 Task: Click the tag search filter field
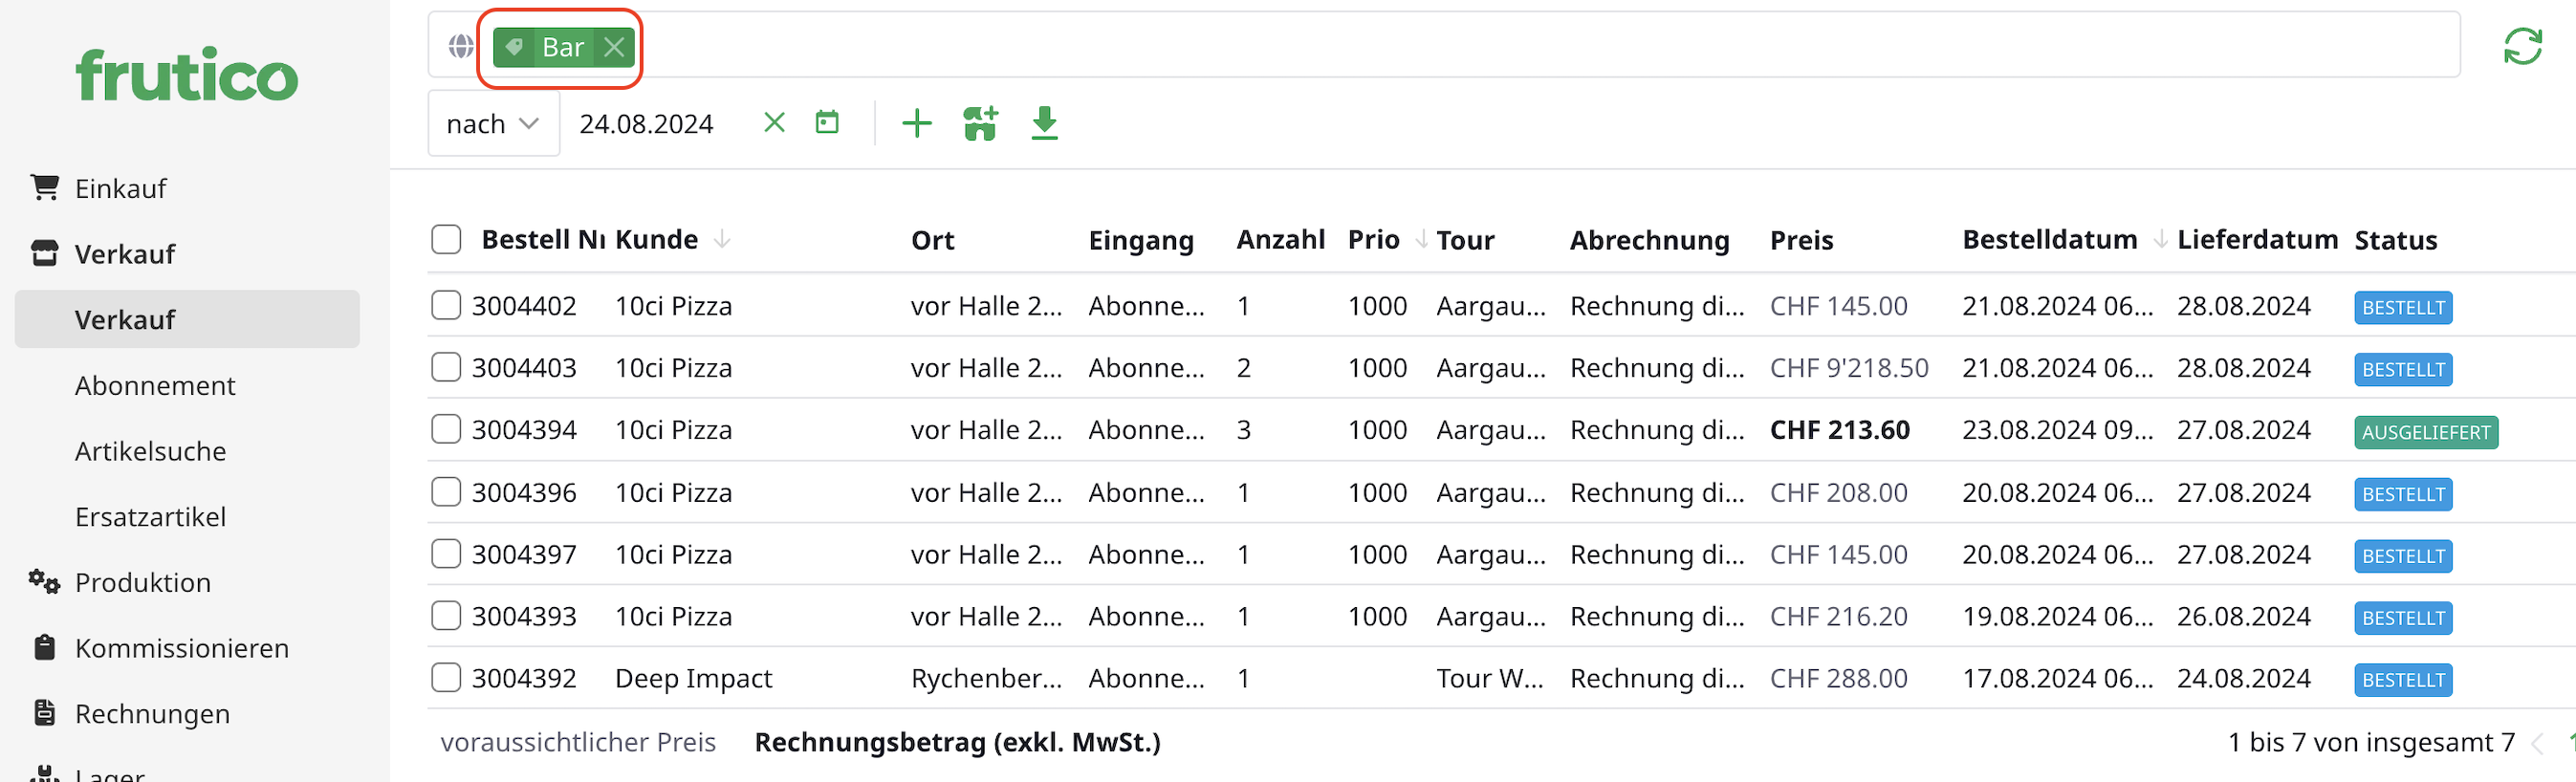(1500, 46)
